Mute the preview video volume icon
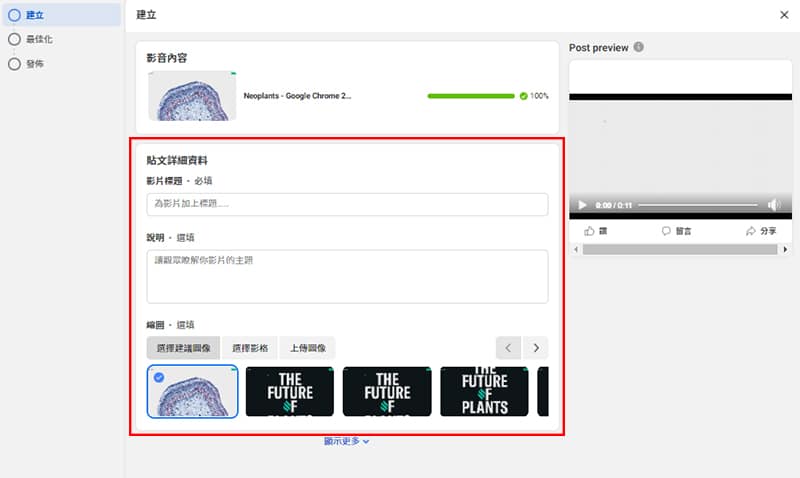 tap(773, 205)
